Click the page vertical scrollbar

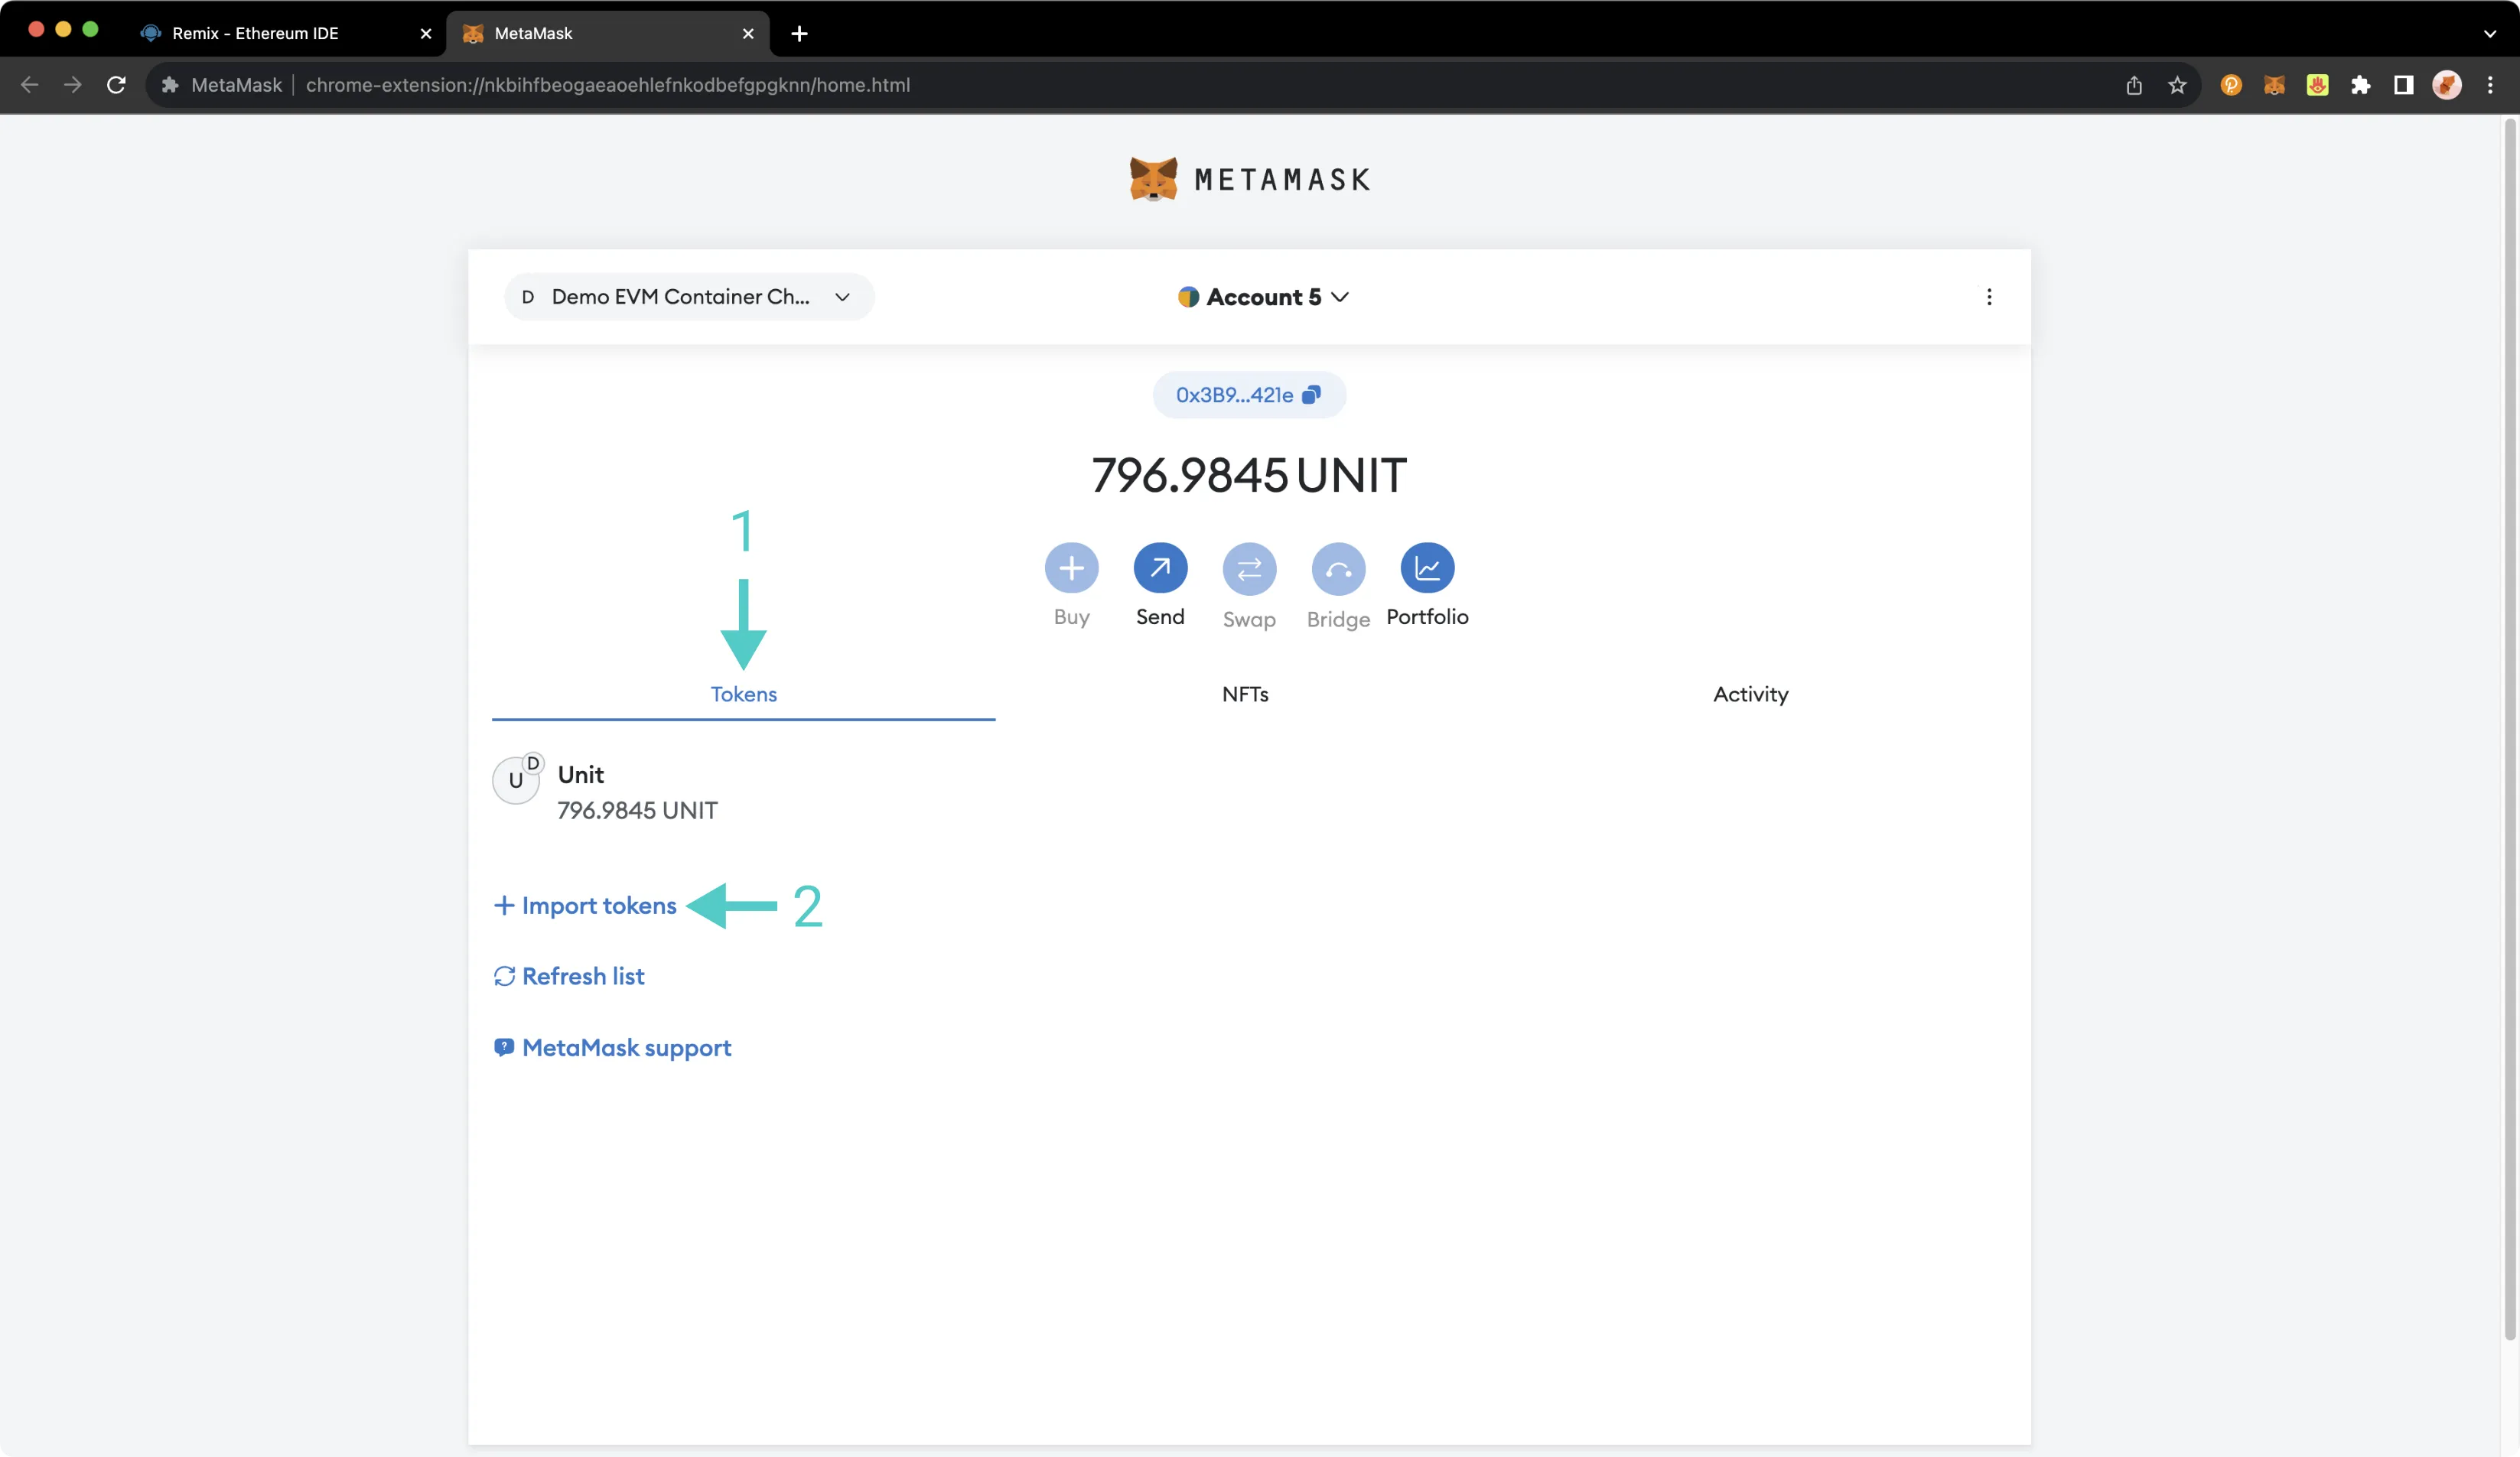2509,730
